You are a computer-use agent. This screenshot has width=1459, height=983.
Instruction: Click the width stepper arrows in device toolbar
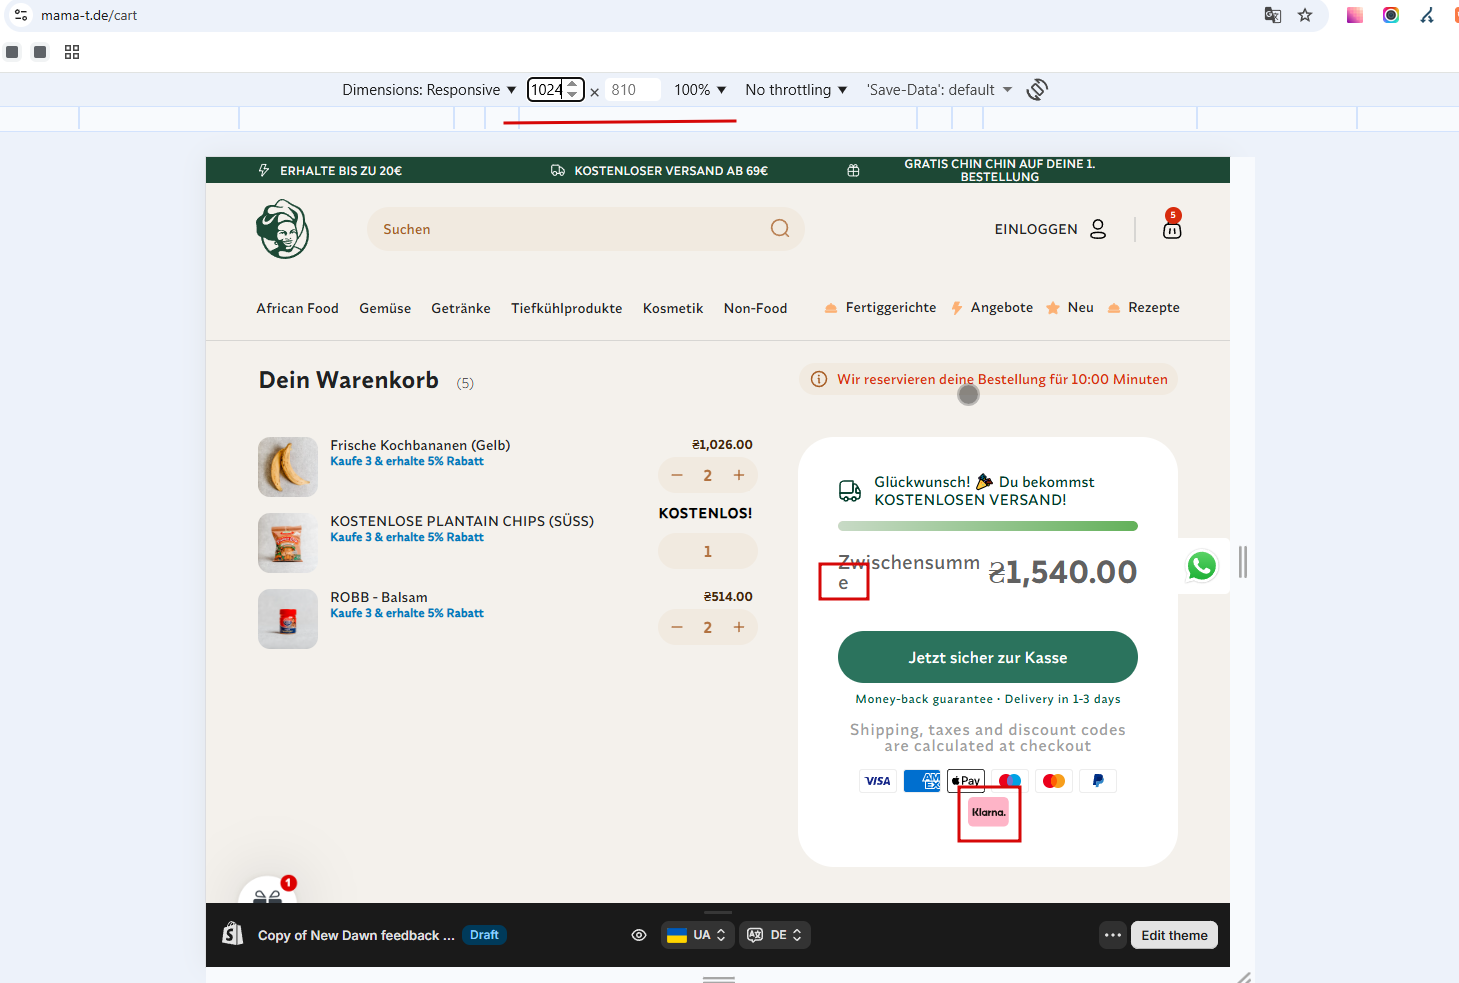click(x=572, y=89)
